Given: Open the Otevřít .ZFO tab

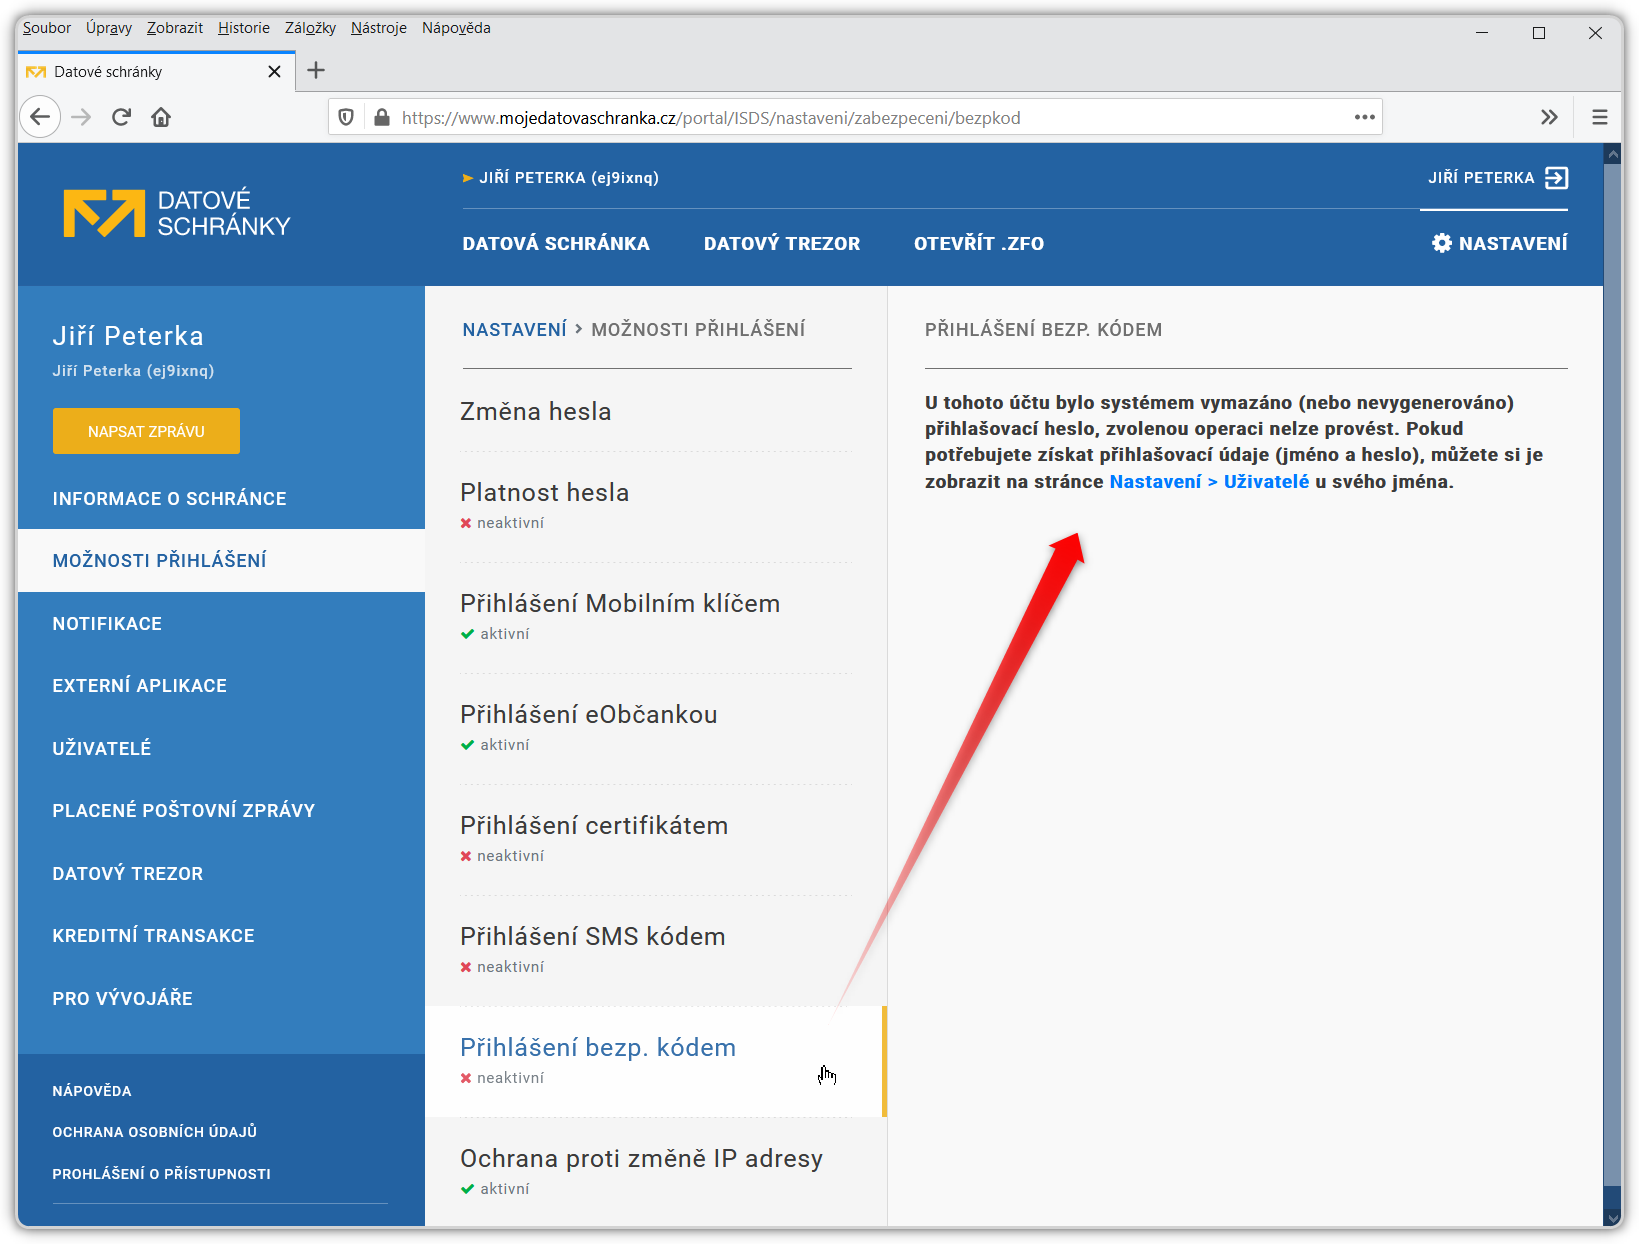Looking at the screenshot, I should click(x=979, y=244).
